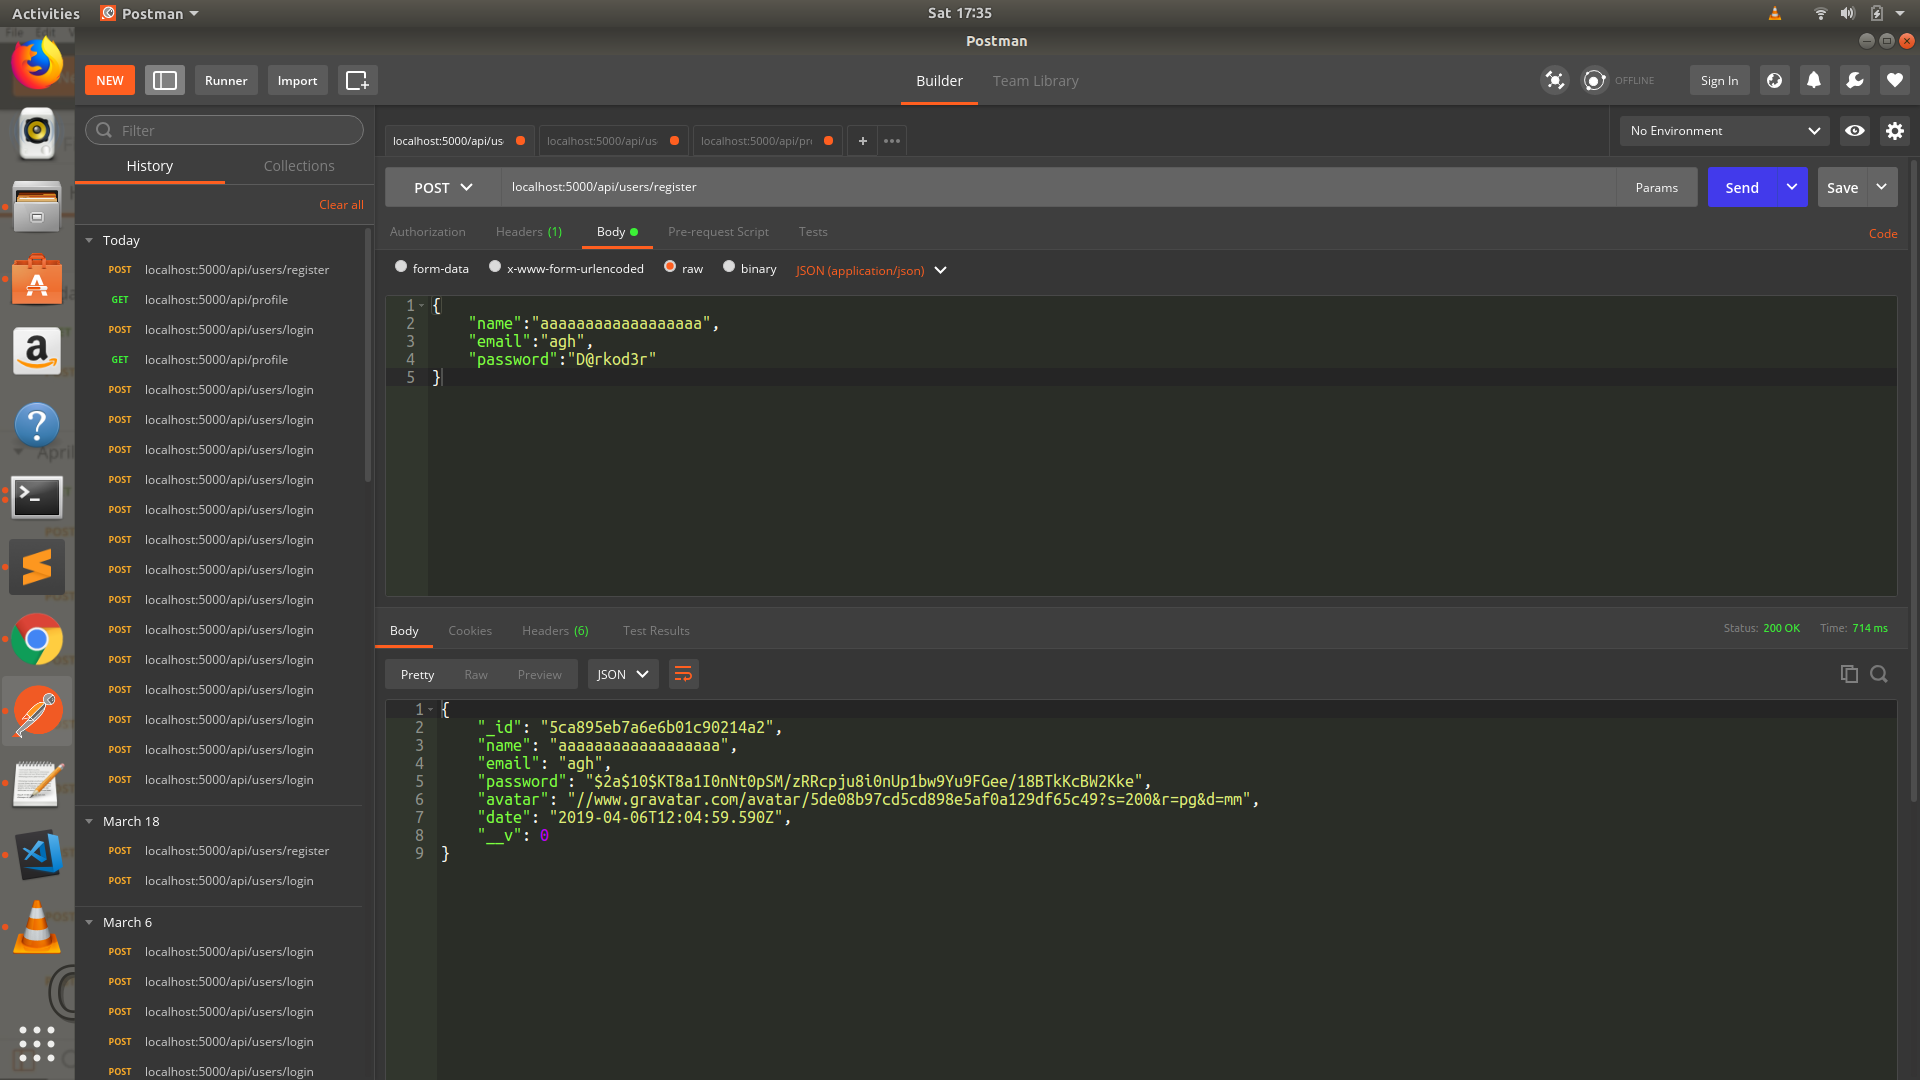
Task: Click the Send button
Action: click(x=1742, y=187)
